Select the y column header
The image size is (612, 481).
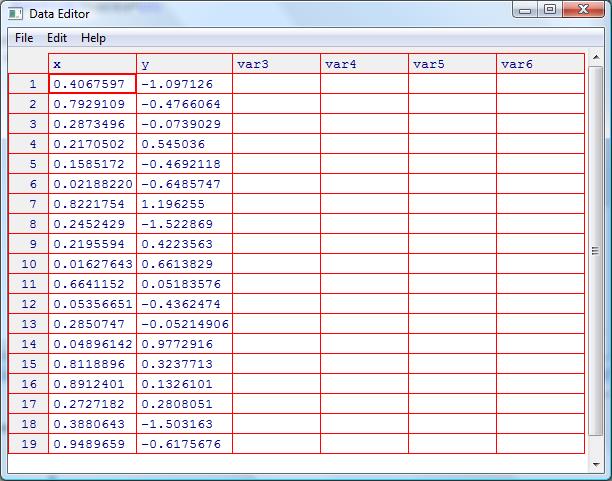tap(185, 64)
